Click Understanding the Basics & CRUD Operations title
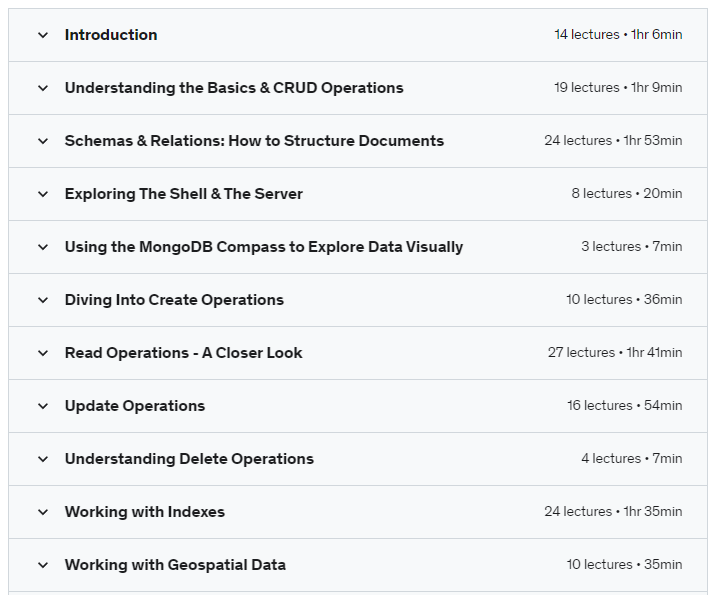The width and height of the screenshot is (714, 595). click(234, 88)
